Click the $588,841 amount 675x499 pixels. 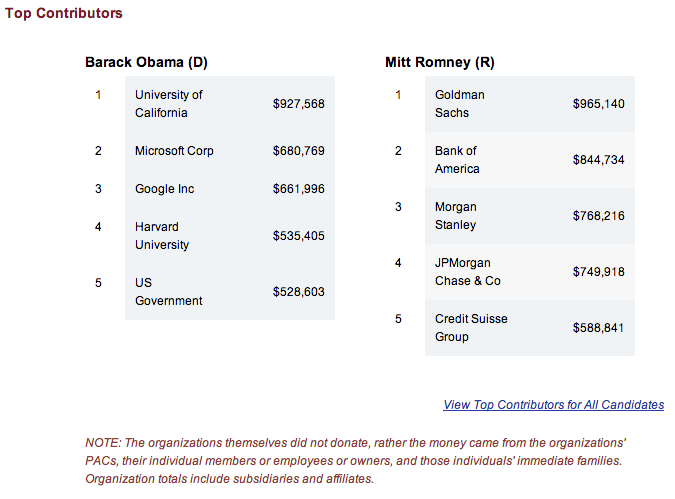coord(598,328)
